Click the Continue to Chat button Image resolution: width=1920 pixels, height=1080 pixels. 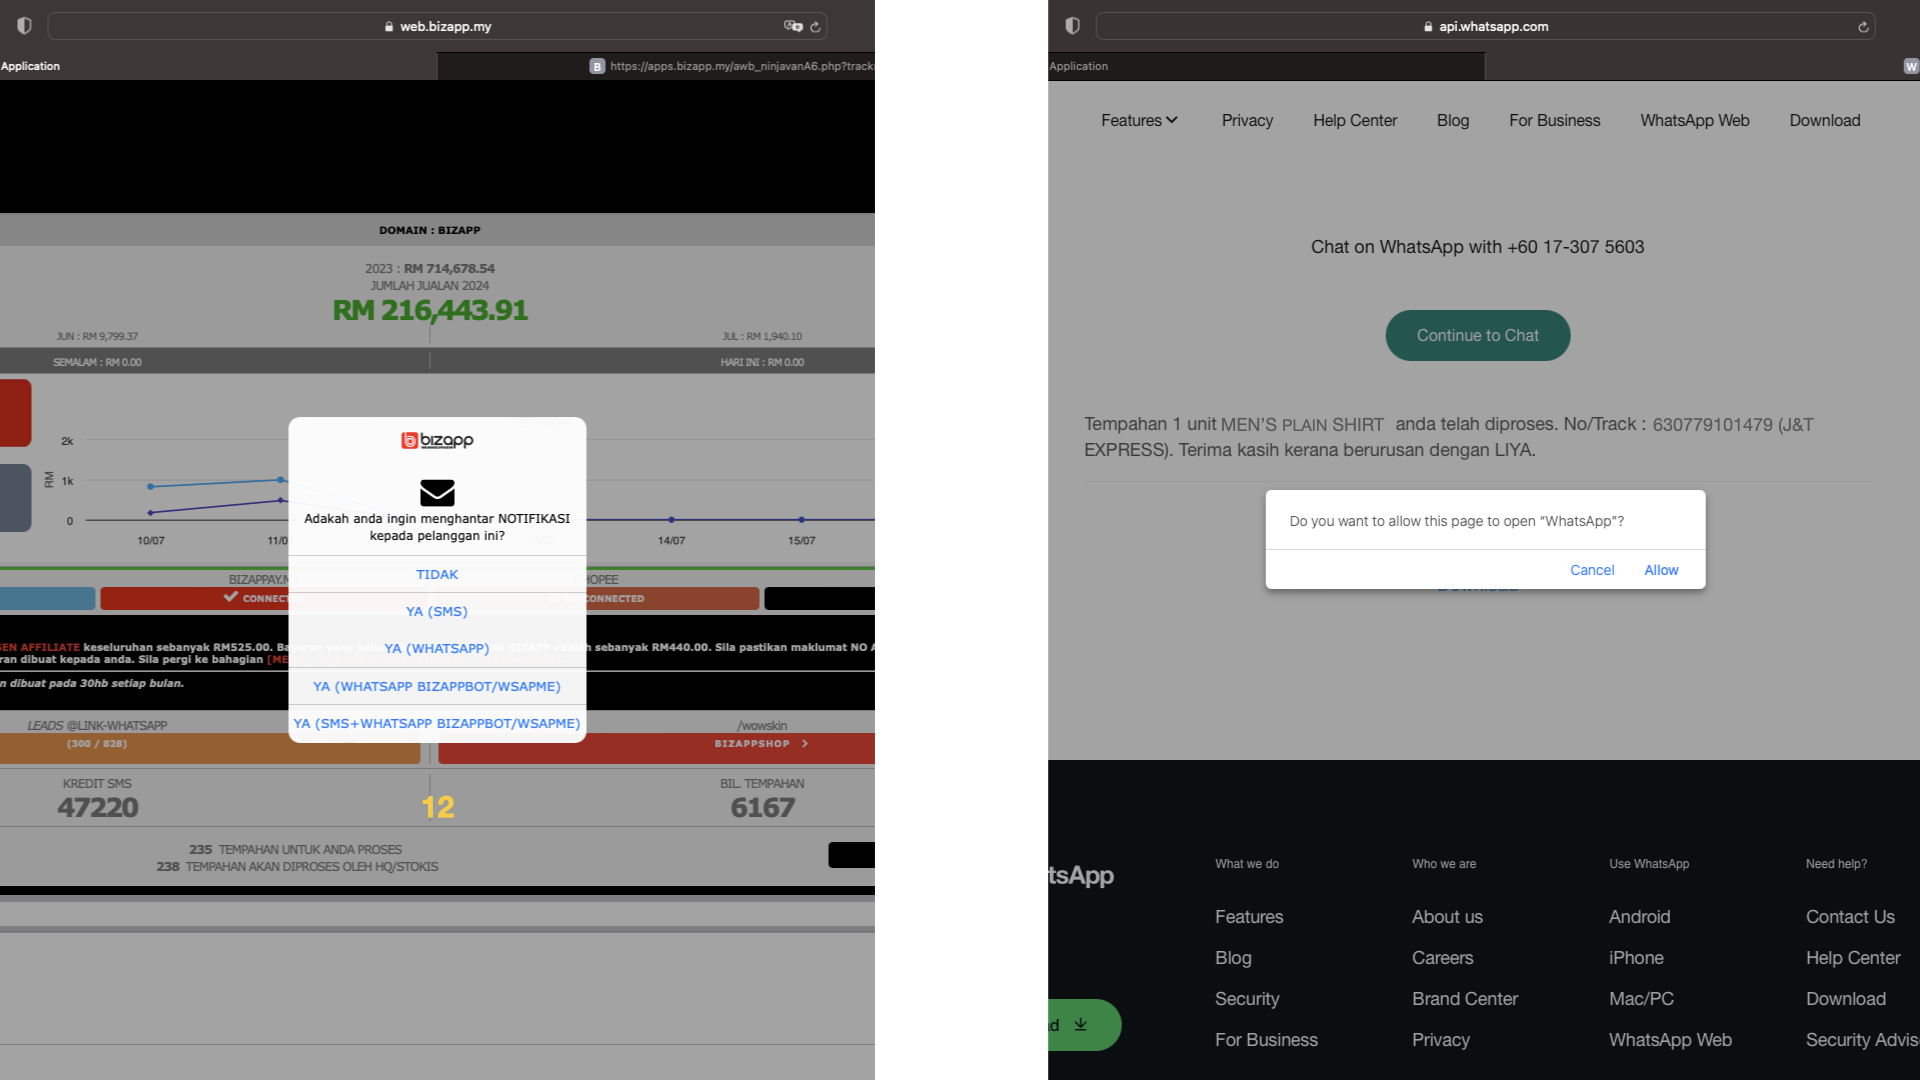pos(1478,336)
